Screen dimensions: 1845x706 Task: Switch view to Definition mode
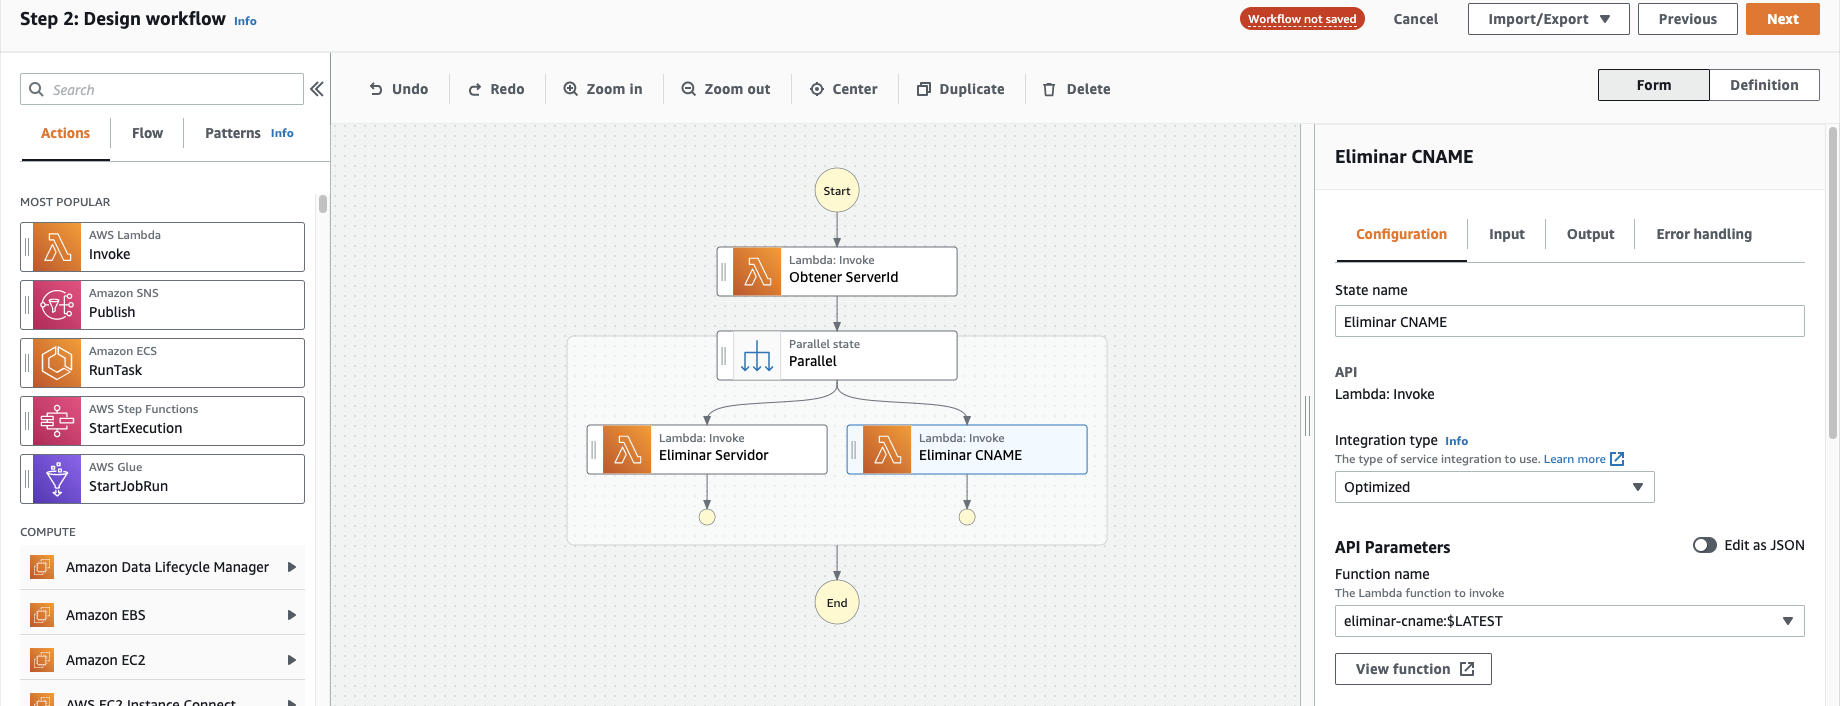pos(1764,85)
